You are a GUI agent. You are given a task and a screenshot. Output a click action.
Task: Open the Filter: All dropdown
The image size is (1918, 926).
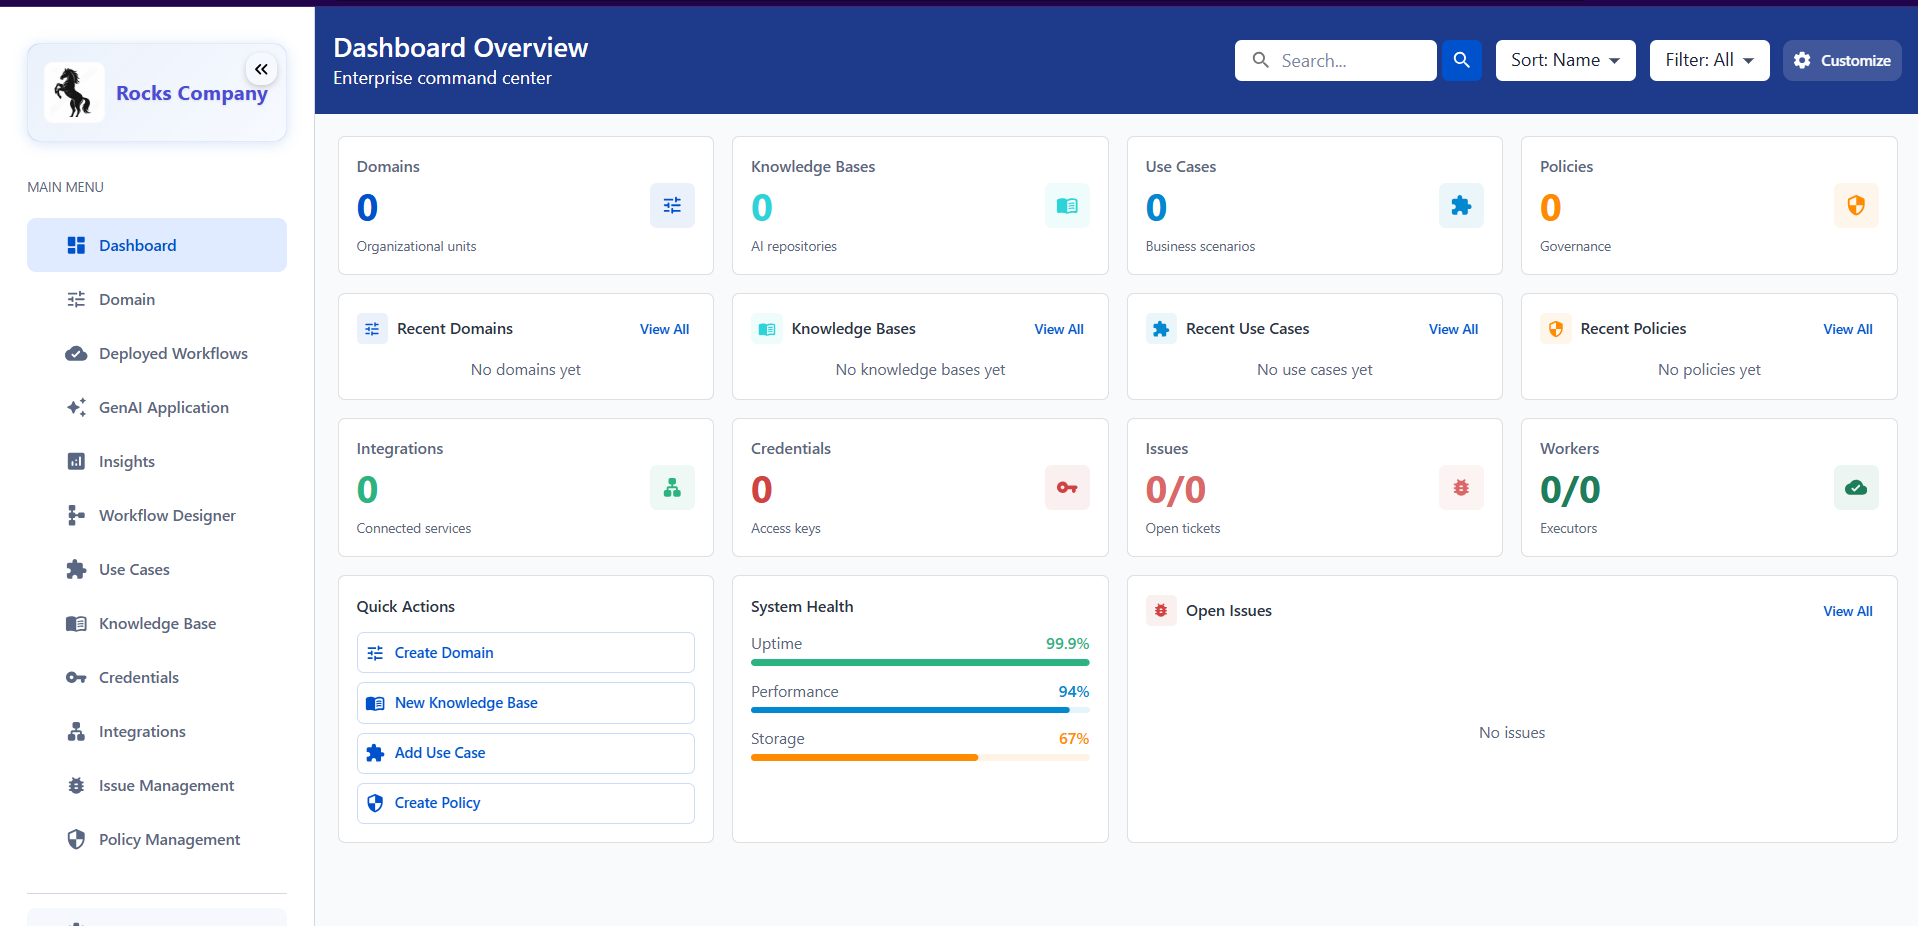1709,60
